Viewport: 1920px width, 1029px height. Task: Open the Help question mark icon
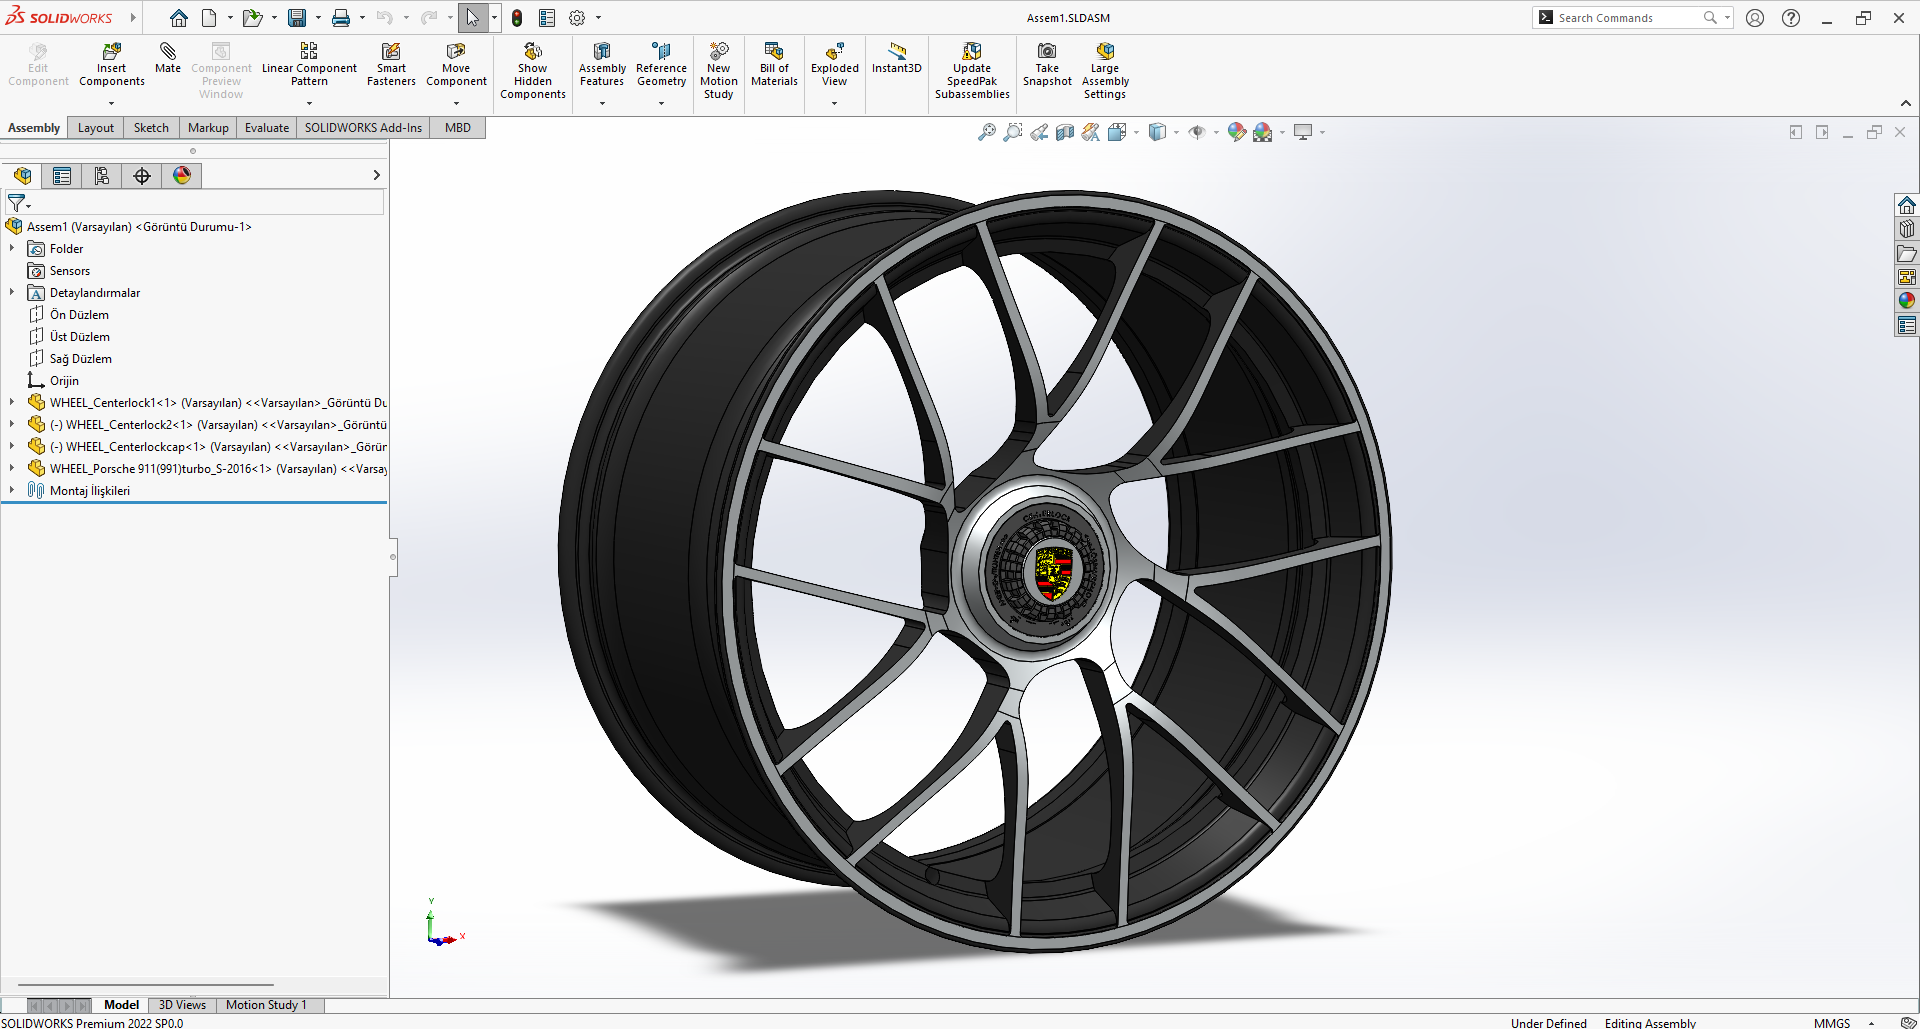point(1791,18)
